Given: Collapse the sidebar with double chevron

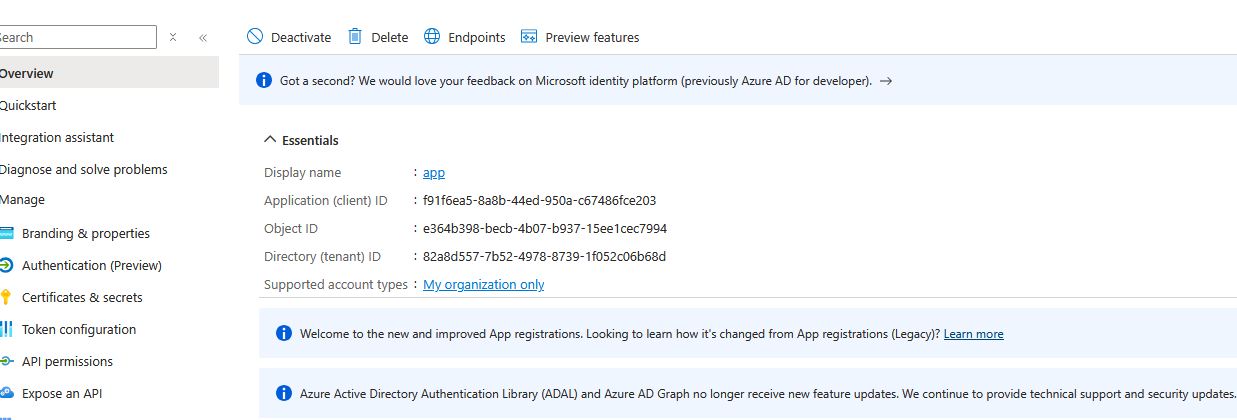Looking at the screenshot, I should pos(202,37).
